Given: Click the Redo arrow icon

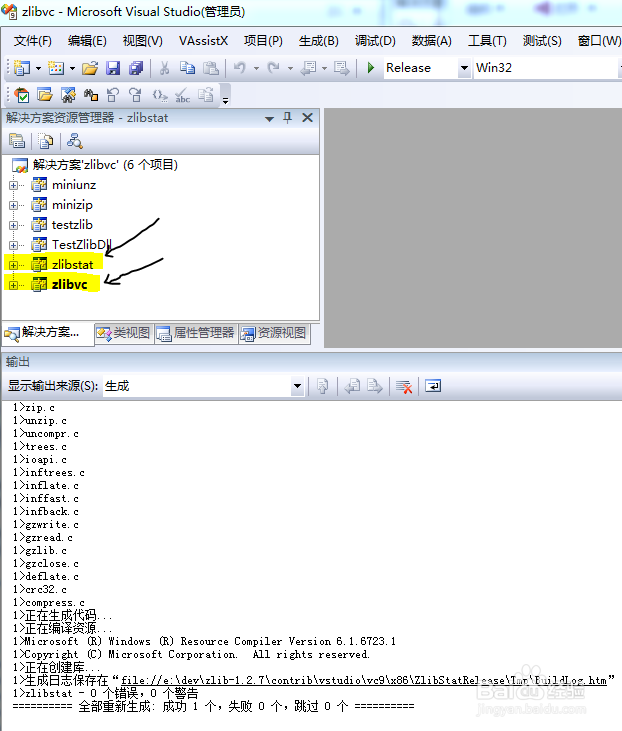Looking at the screenshot, I should pos(274,68).
